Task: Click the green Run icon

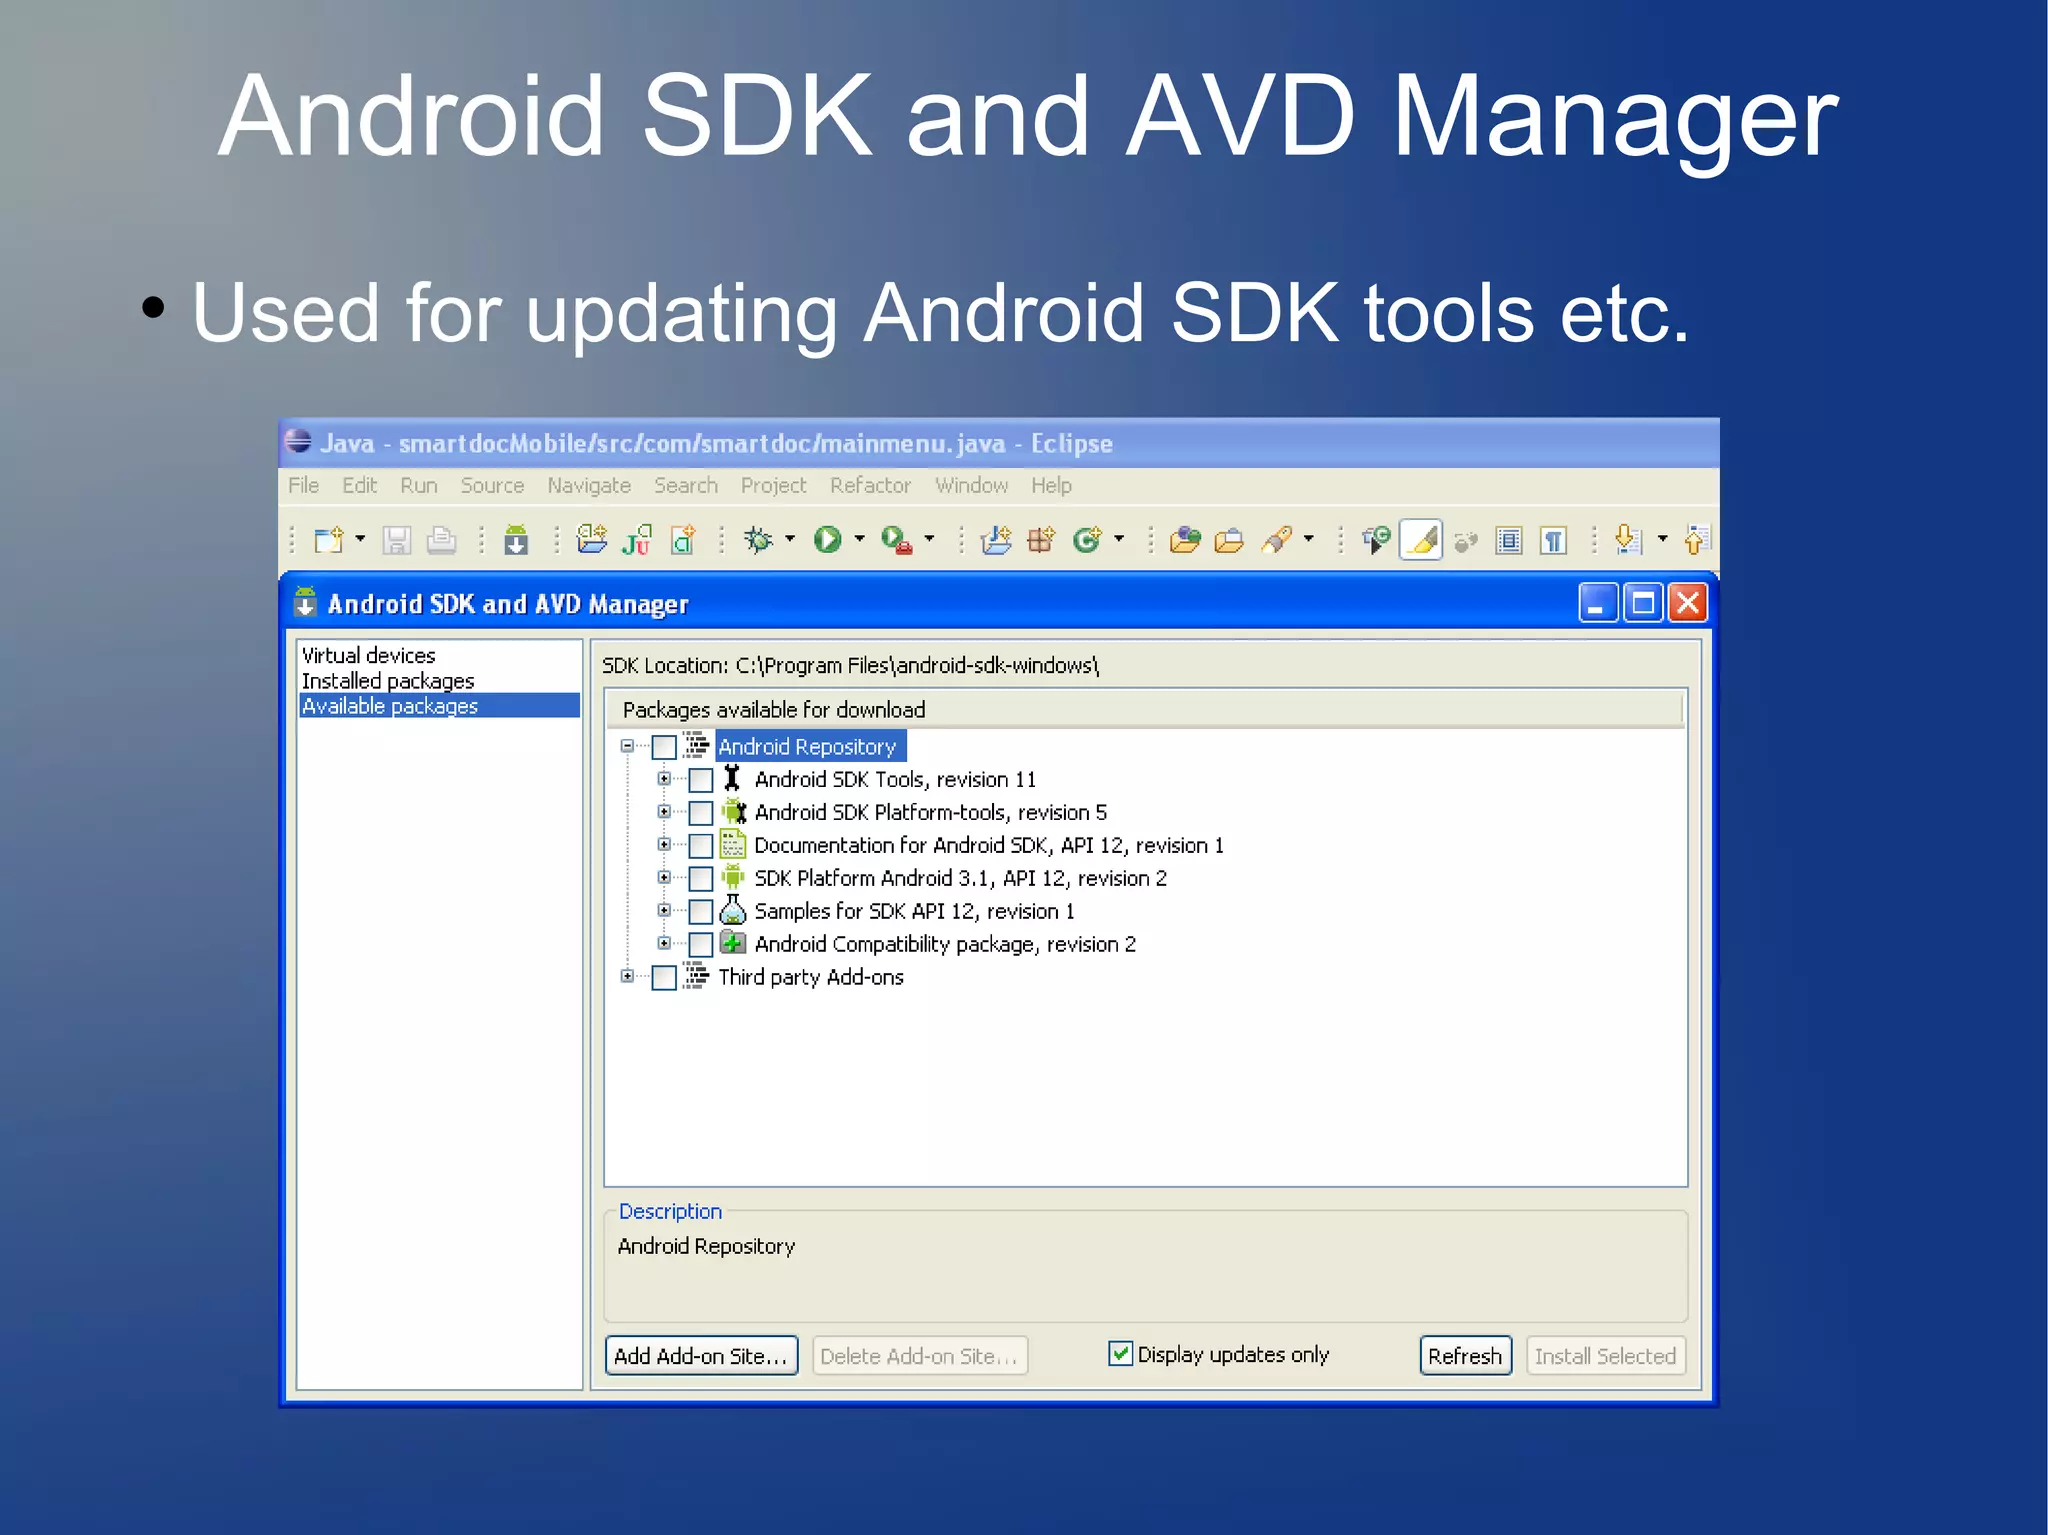Action: pyautogui.click(x=827, y=541)
